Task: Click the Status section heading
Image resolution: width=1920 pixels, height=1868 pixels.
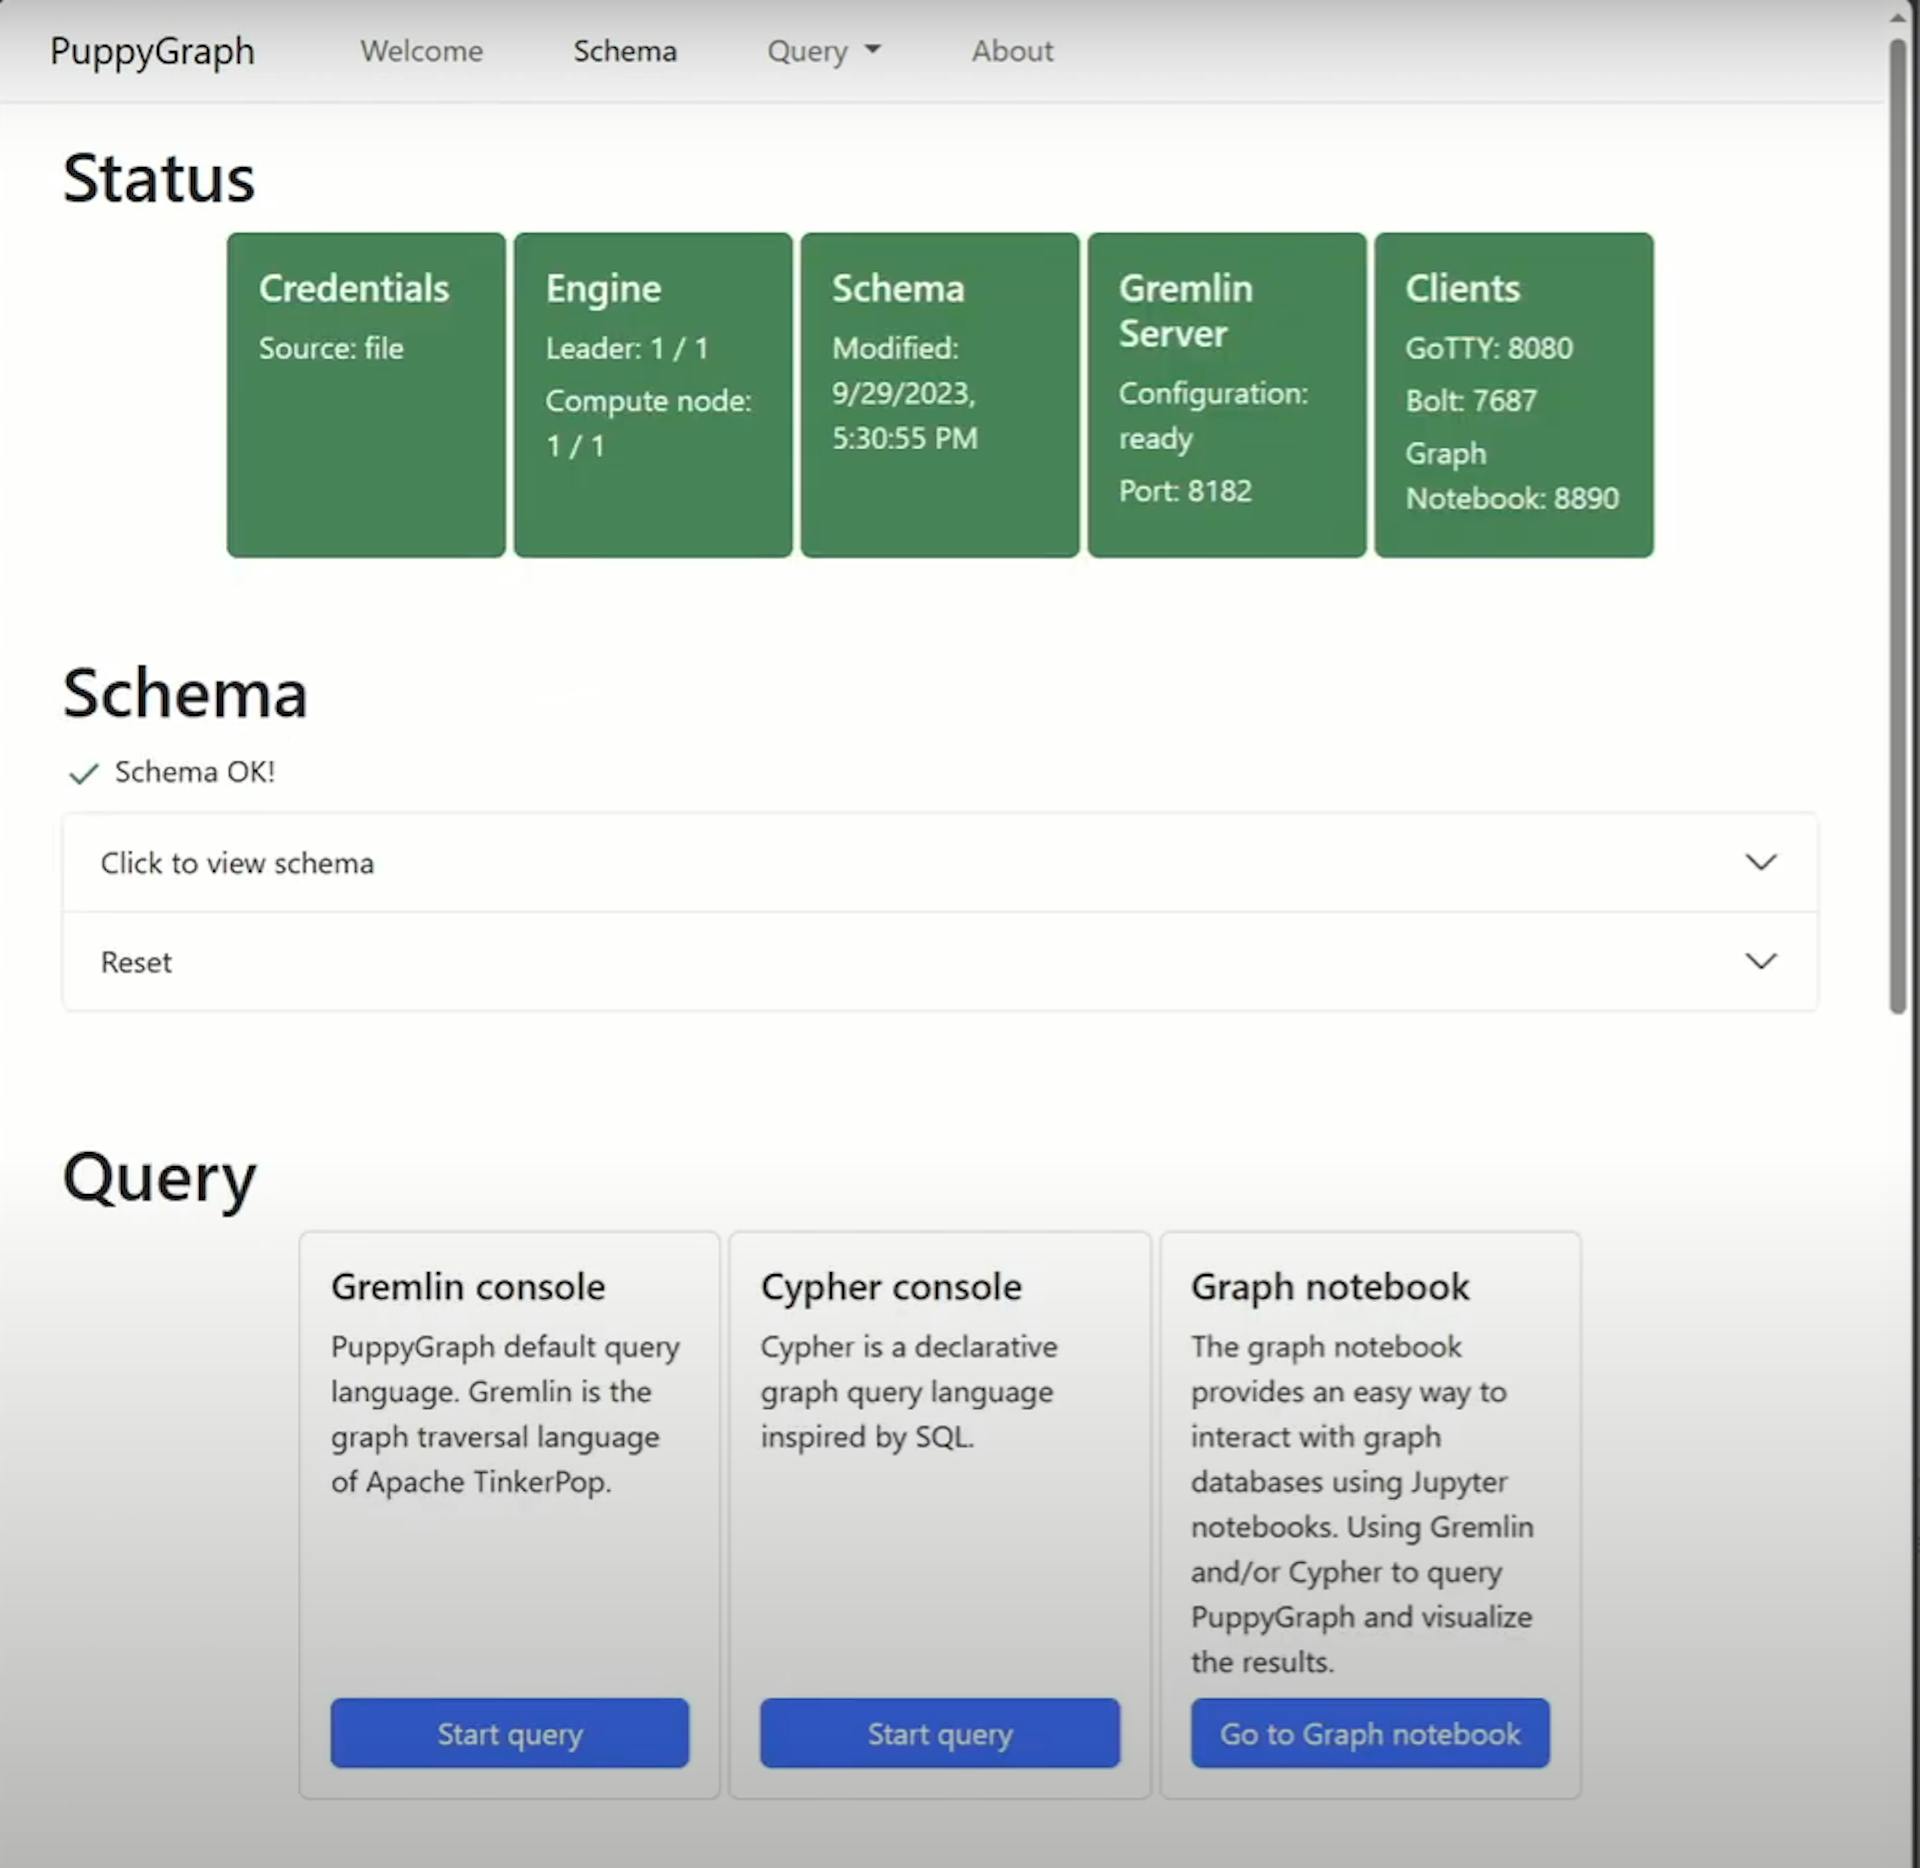Action: click(159, 179)
